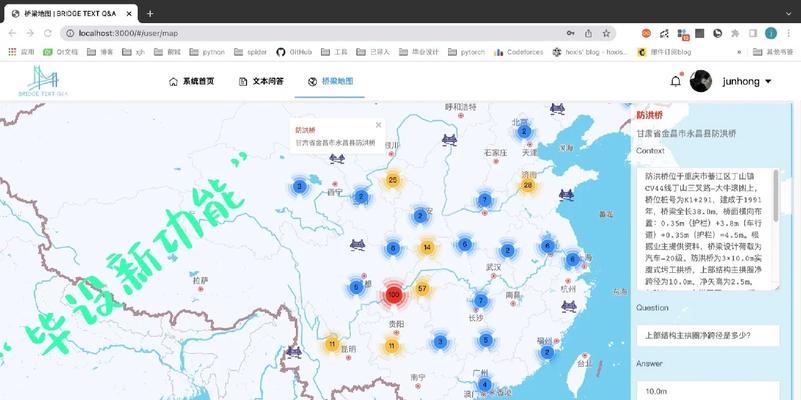Open the Codeforces bookmark

pyautogui.click(x=519, y=52)
